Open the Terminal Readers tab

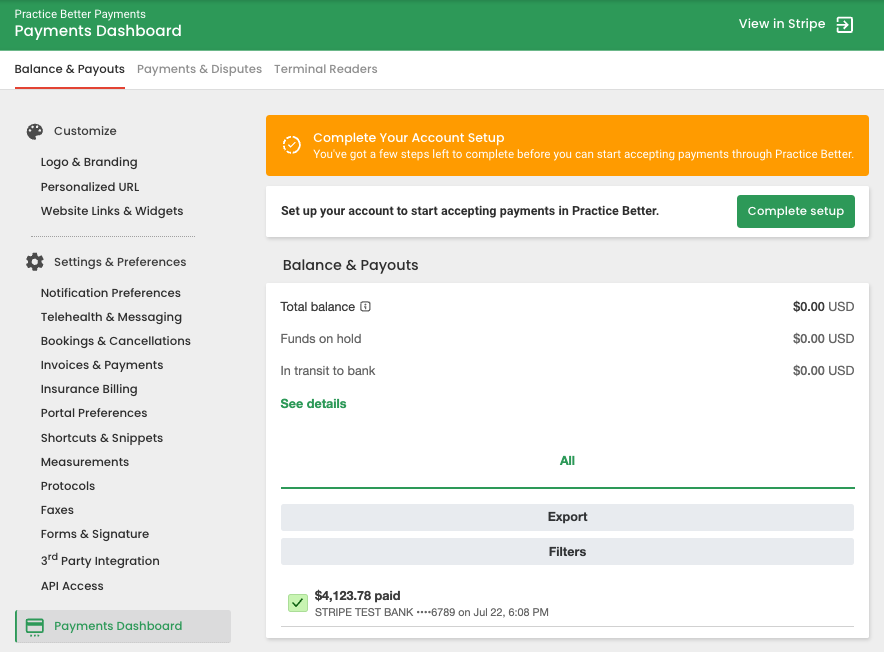pos(325,69)
